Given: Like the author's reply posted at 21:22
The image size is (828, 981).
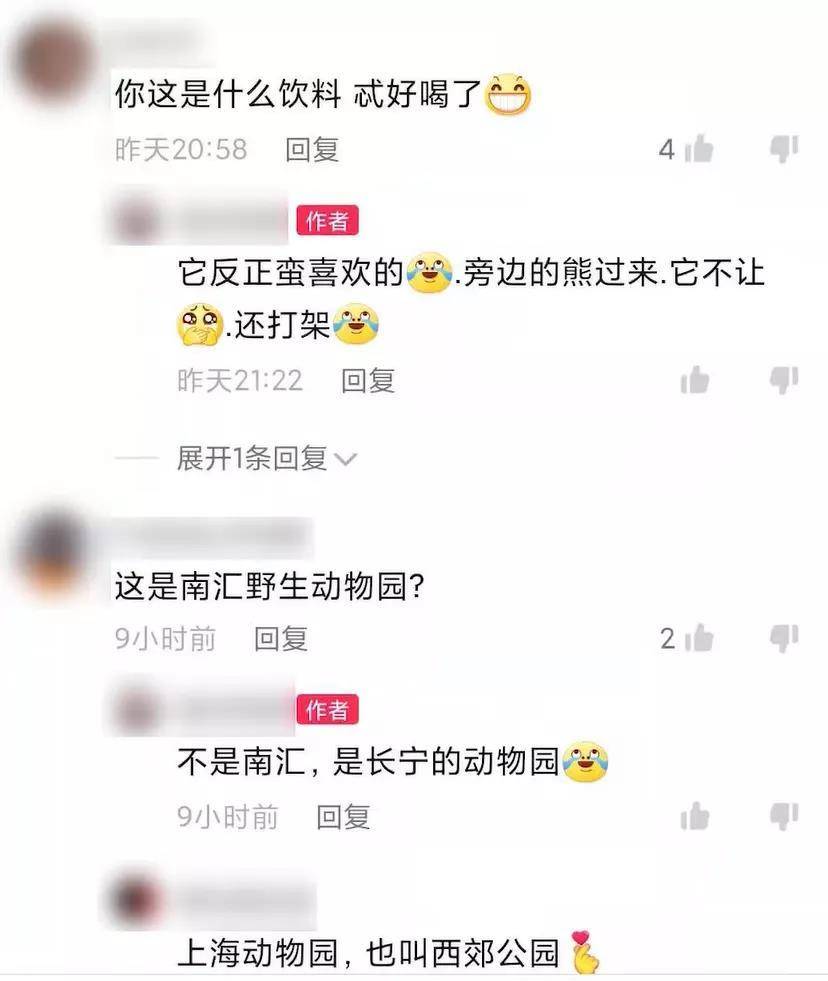Looking at the screenshot, I should tap(695, 380).
